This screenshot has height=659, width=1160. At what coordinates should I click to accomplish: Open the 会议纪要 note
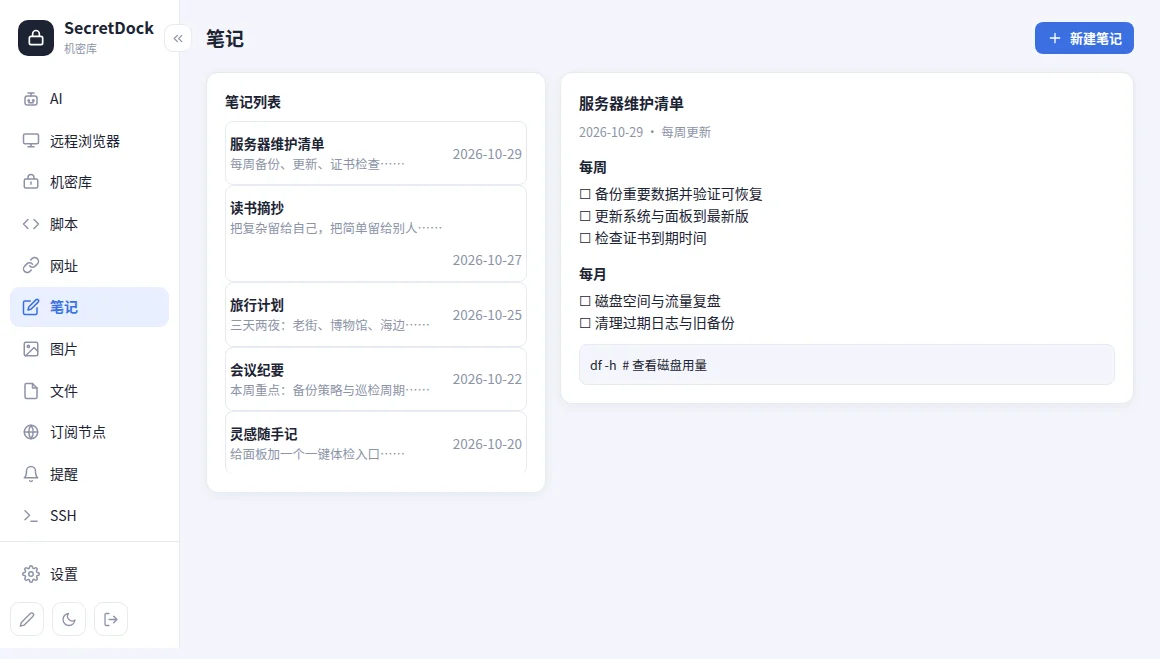click(376, 379)
